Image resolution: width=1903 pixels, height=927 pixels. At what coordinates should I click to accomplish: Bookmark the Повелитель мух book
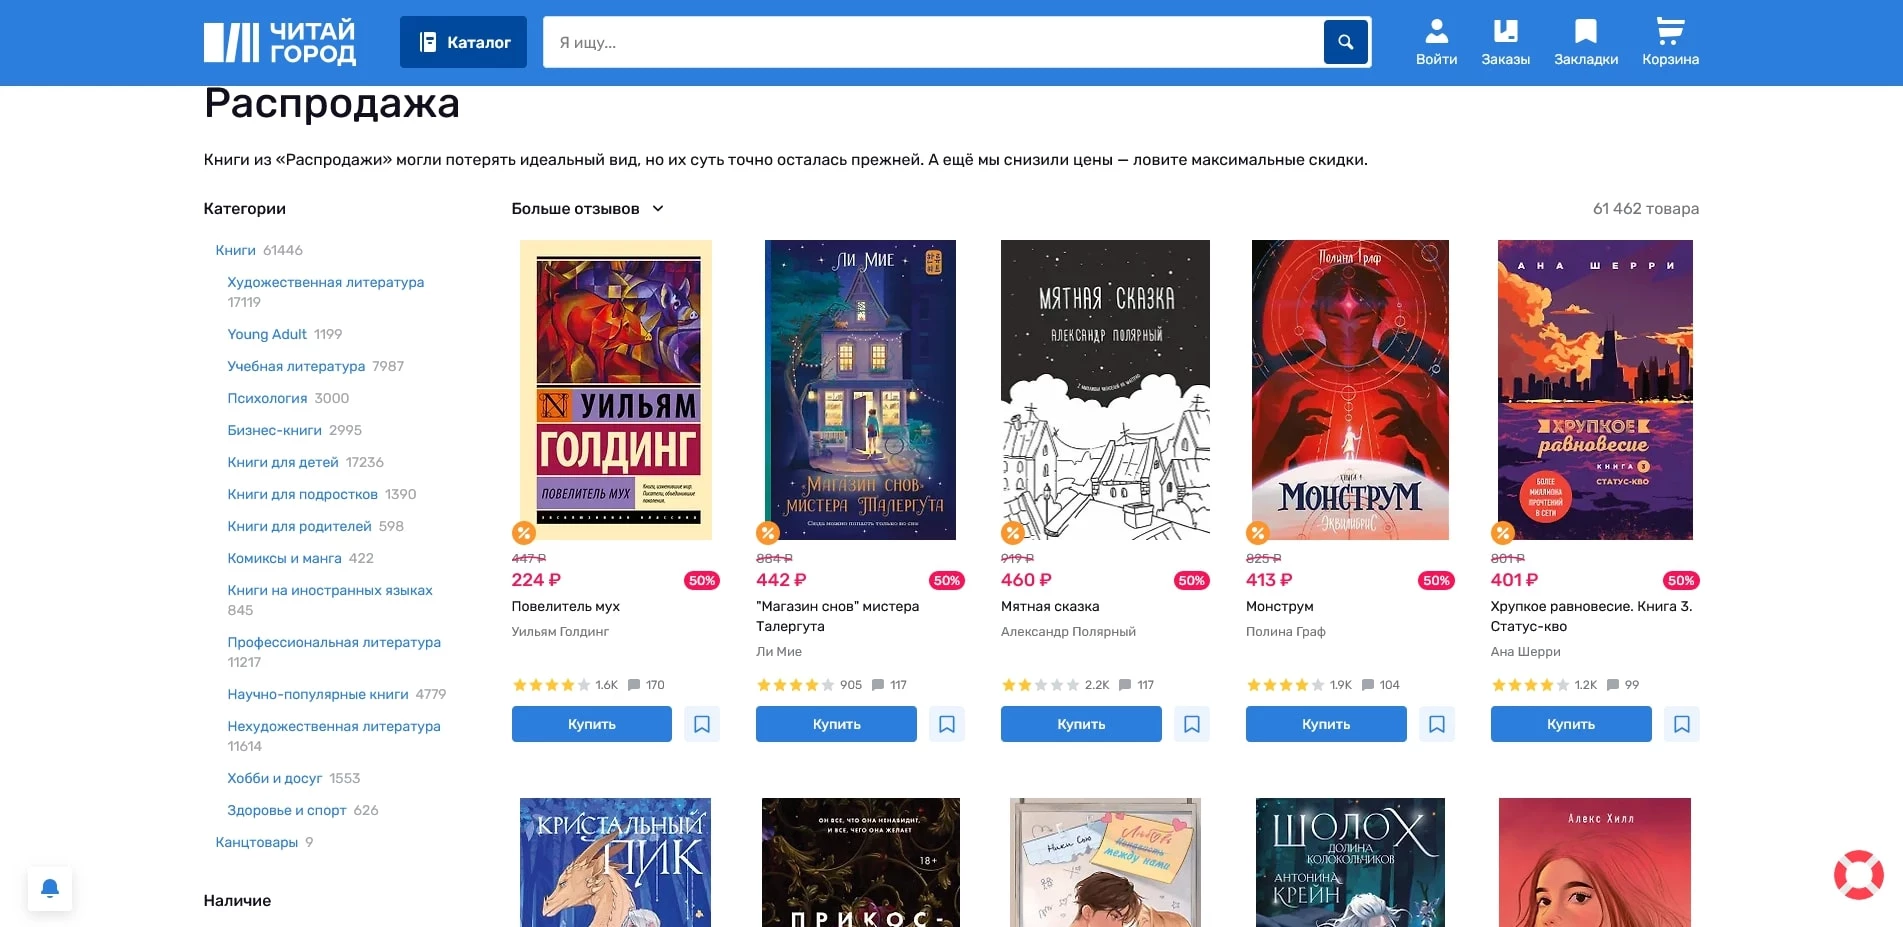[702, 724]
